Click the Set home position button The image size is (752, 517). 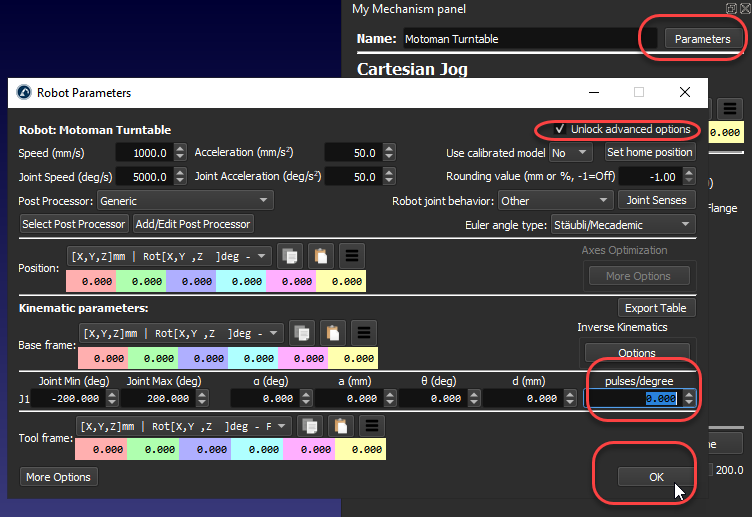[x=649, y=153]
